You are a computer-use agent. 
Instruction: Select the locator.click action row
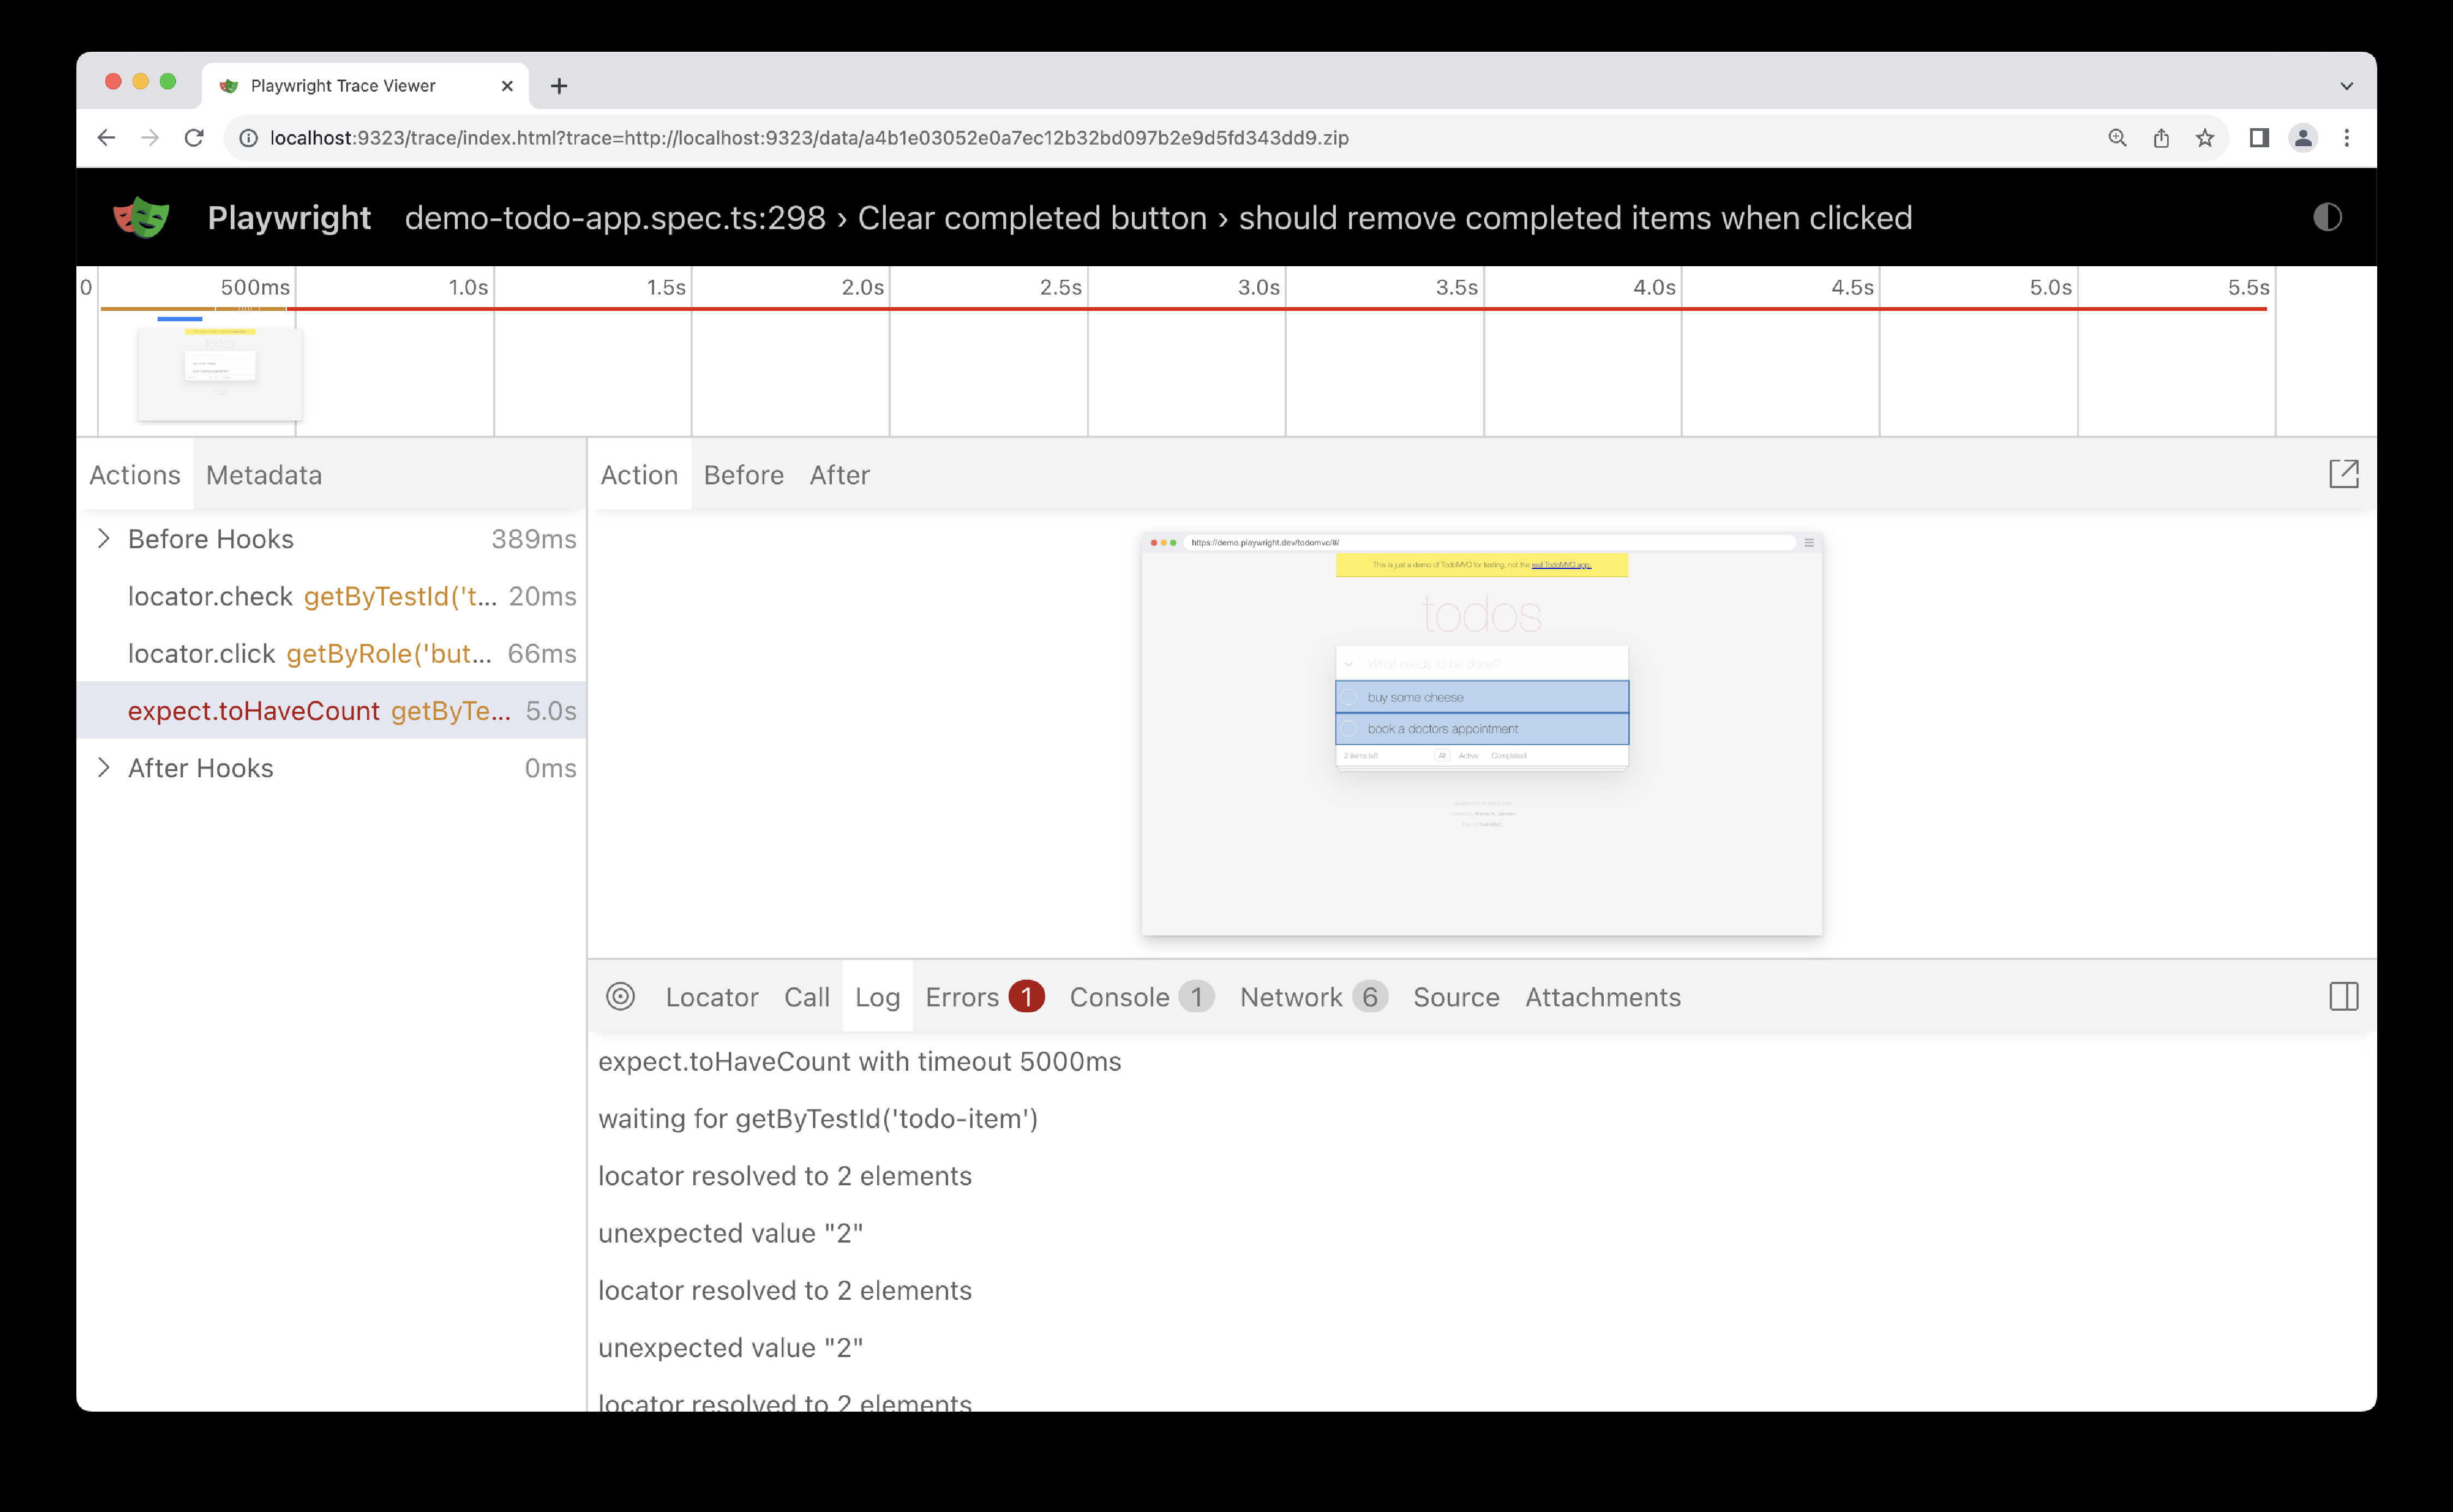pos(331,654)
